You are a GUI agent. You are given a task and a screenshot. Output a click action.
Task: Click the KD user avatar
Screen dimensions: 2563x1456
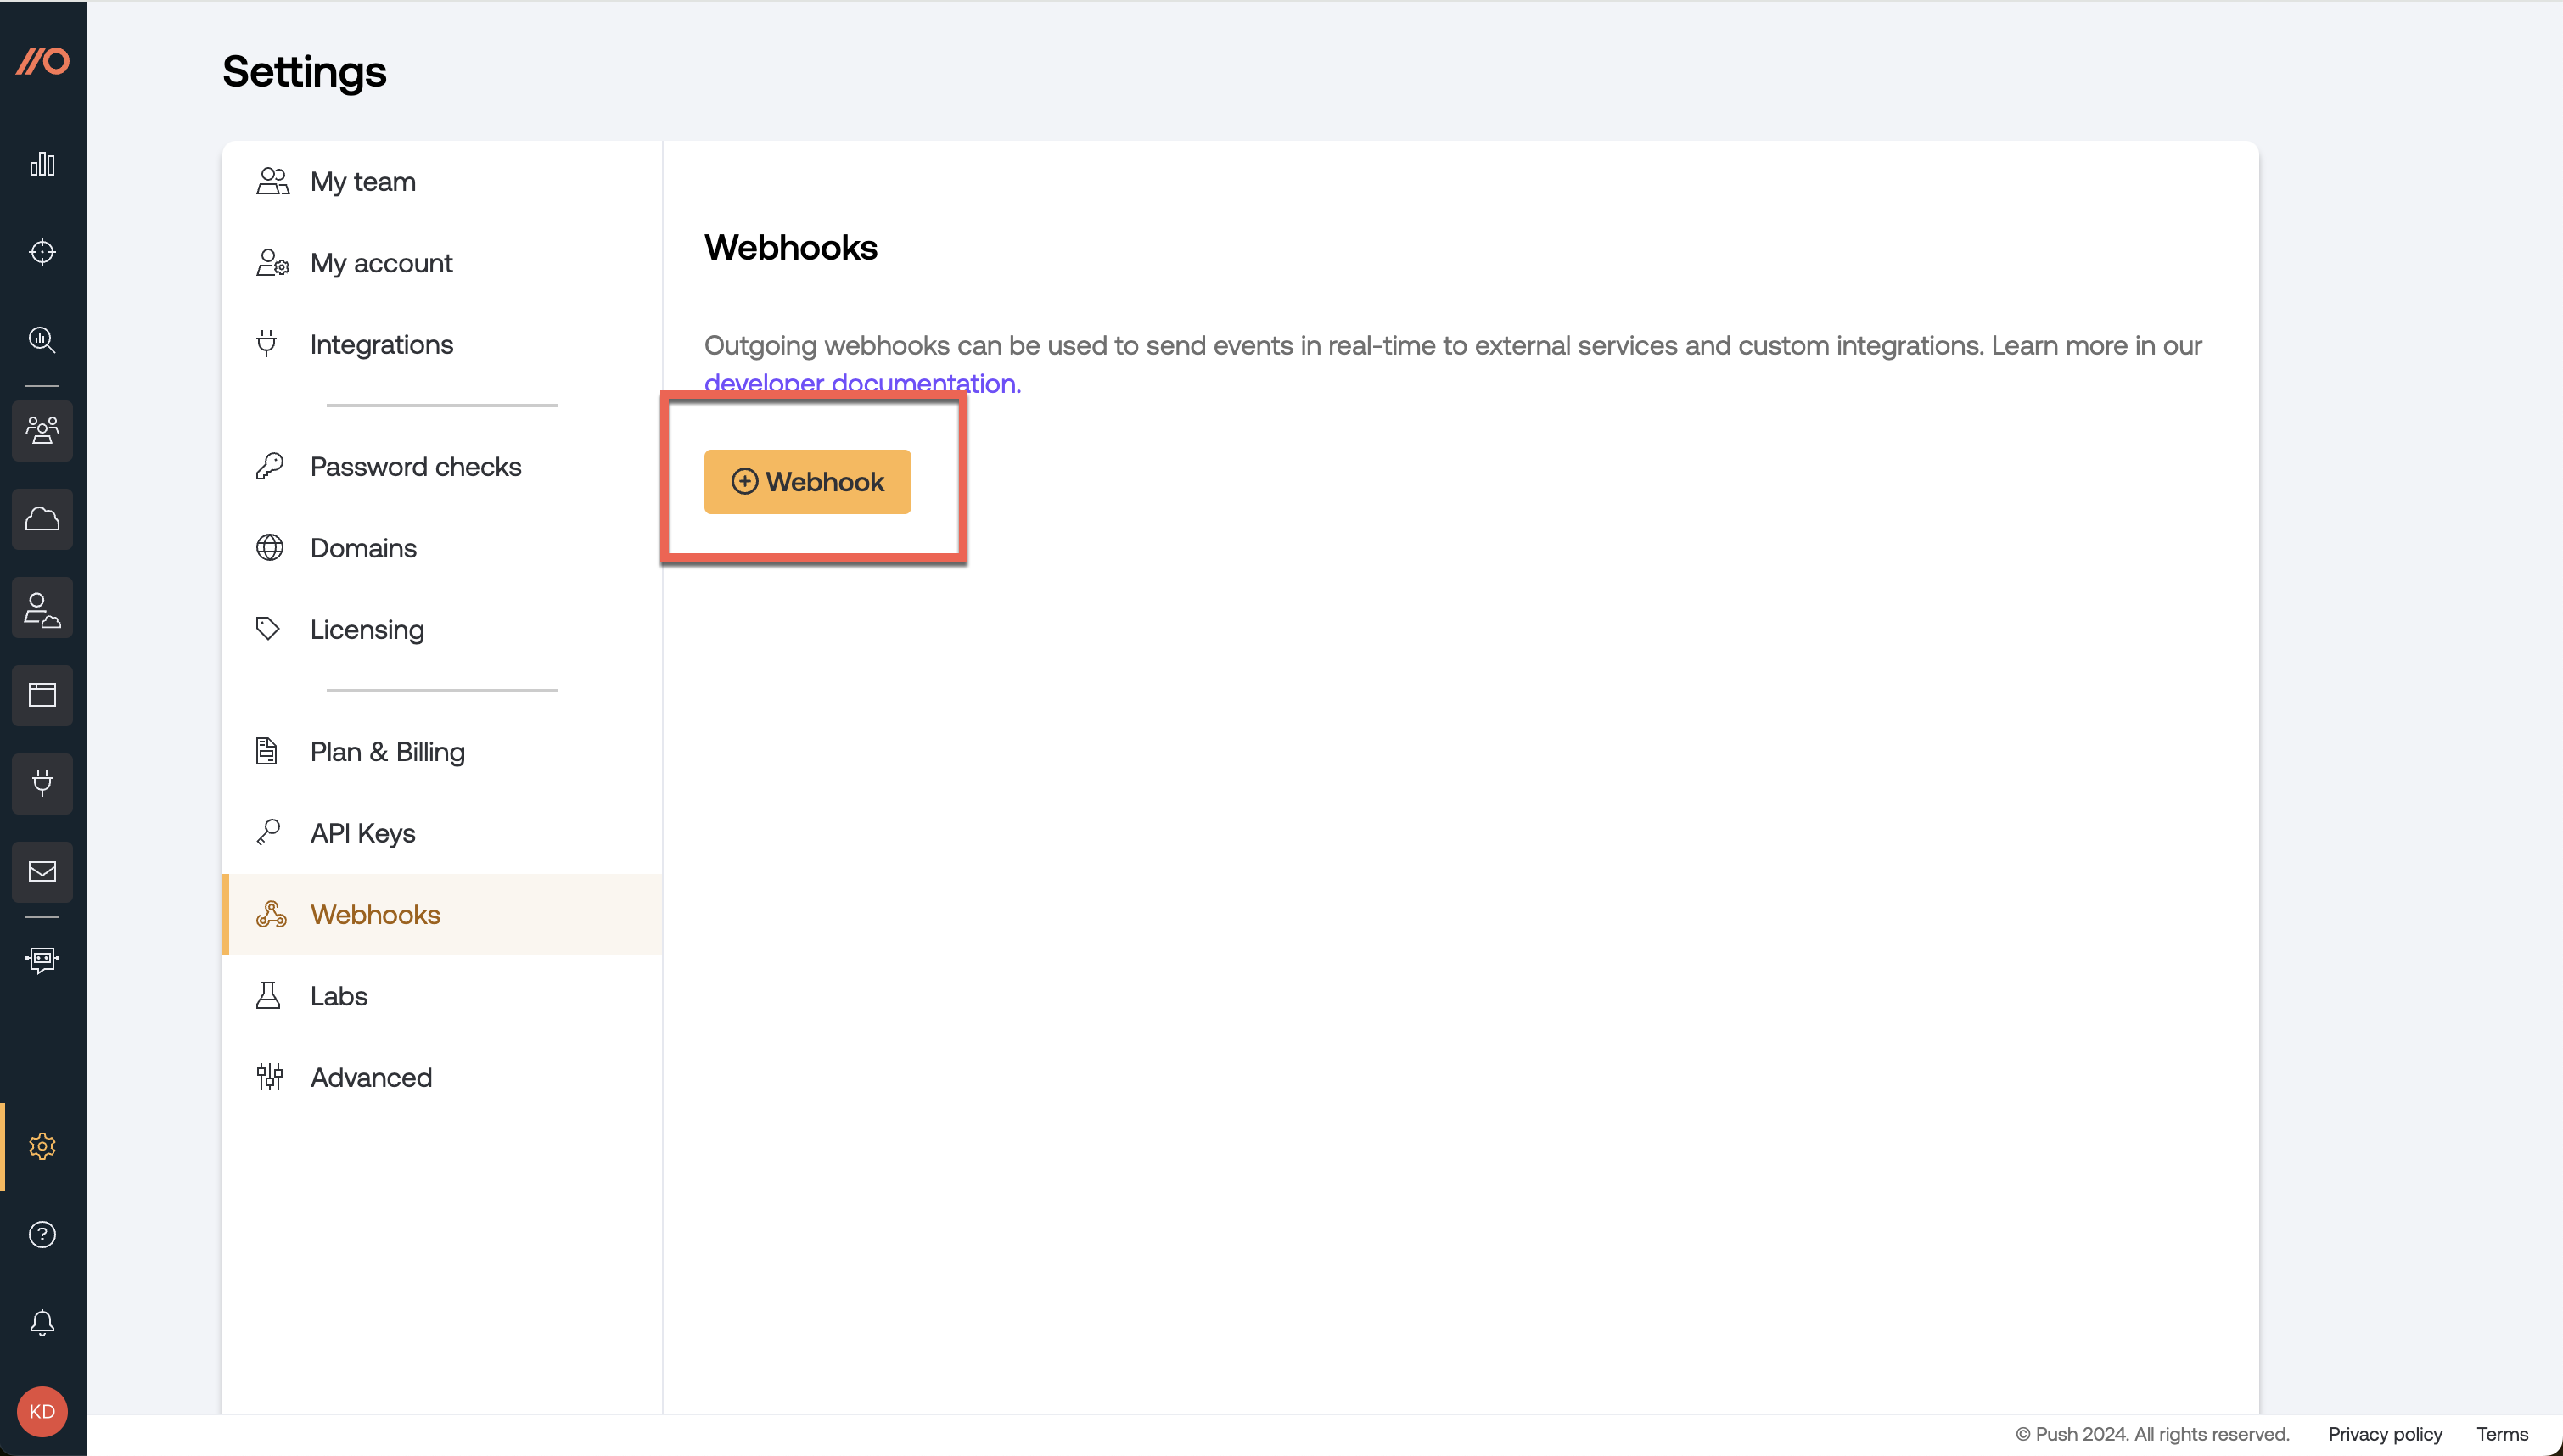pos(42,1411)
